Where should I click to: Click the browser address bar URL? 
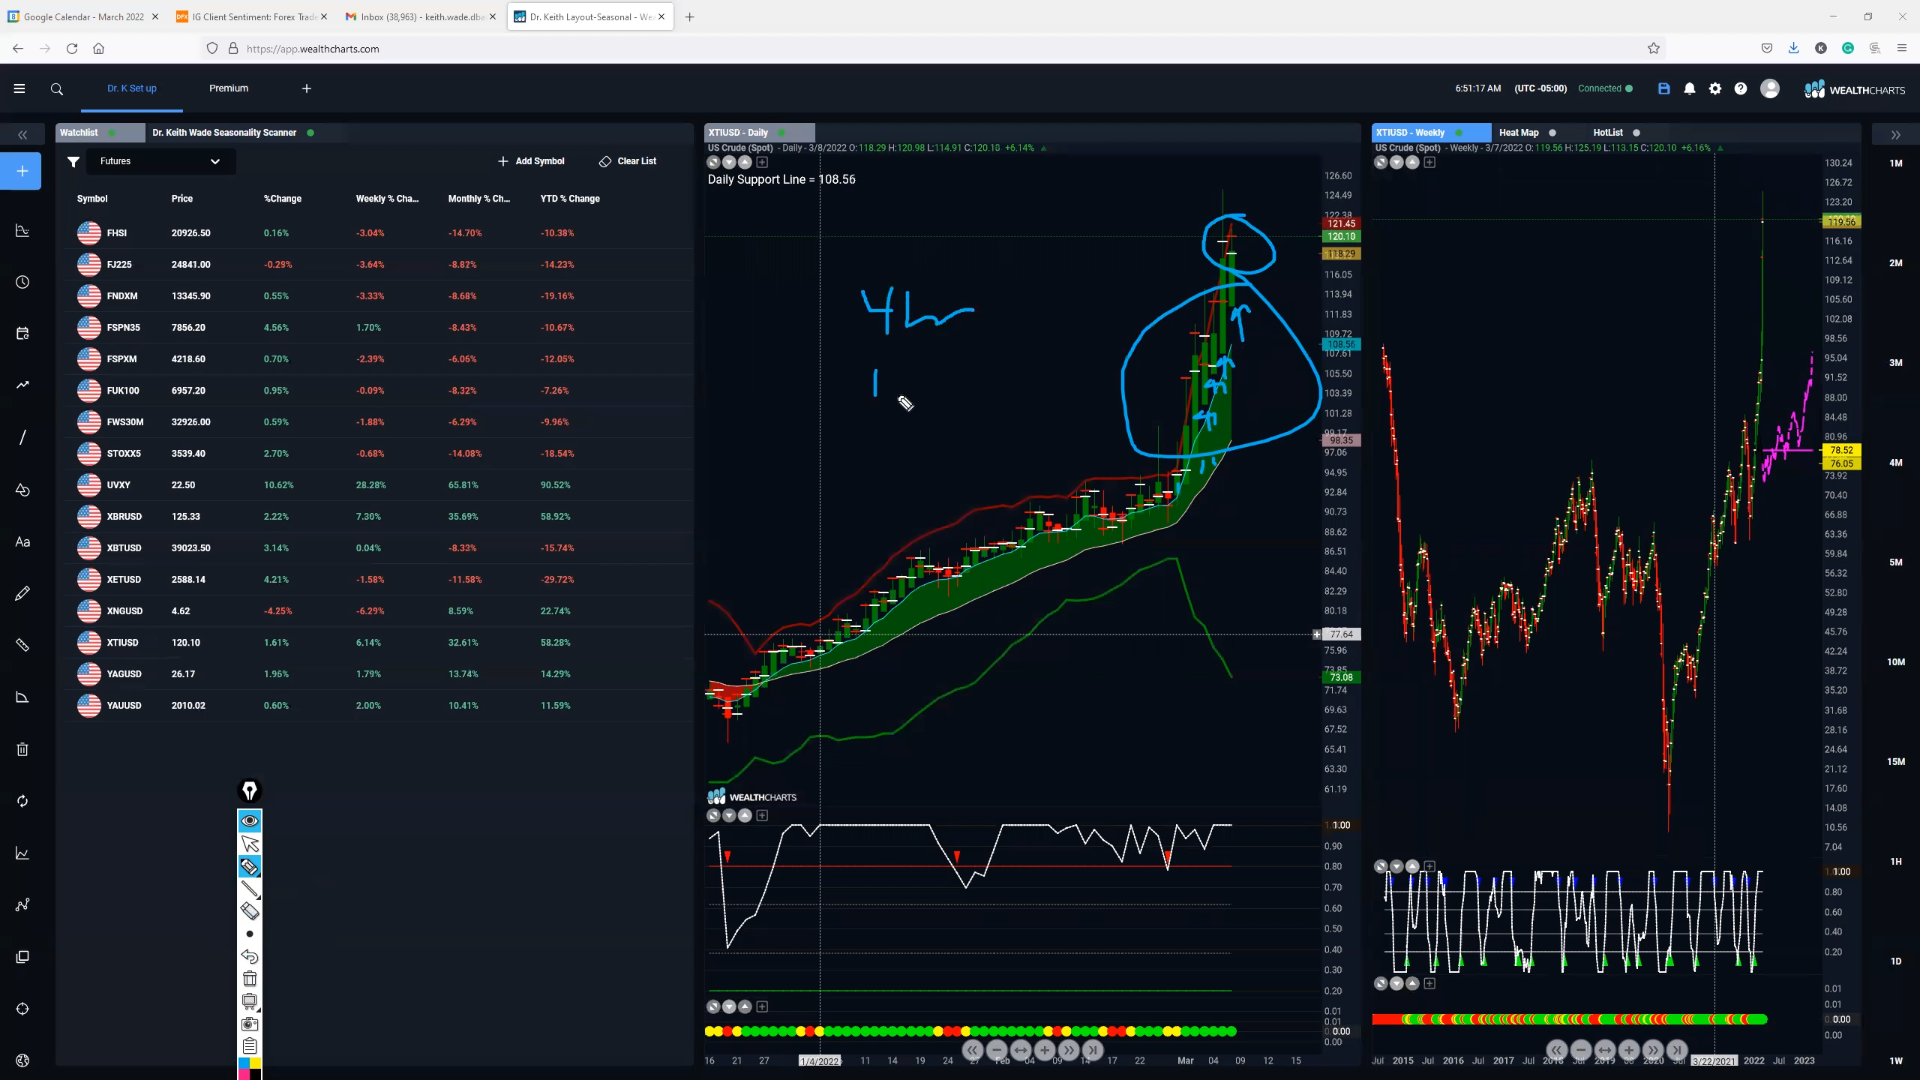[x=312, y=49]
